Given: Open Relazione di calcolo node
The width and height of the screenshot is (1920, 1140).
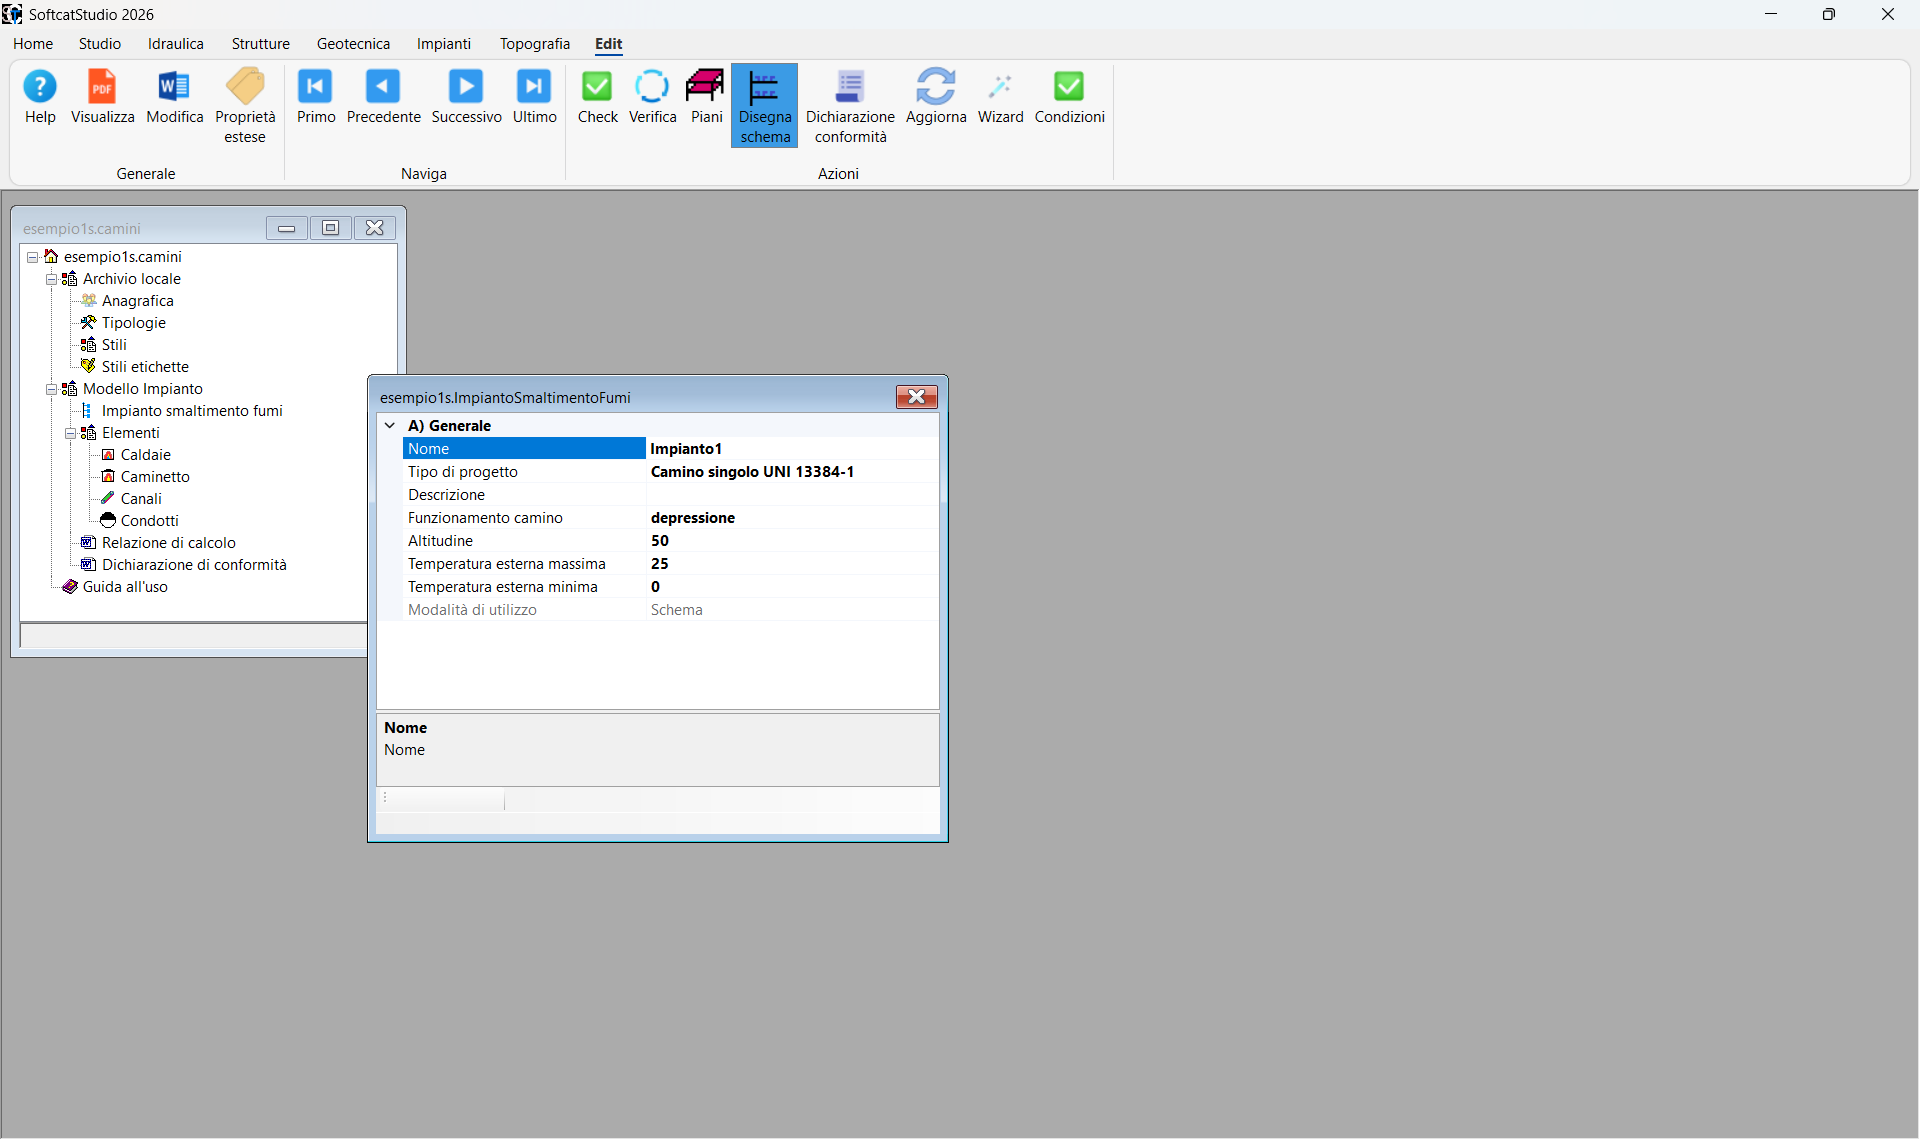Looking at the screenshot, I should coord(168,543).
